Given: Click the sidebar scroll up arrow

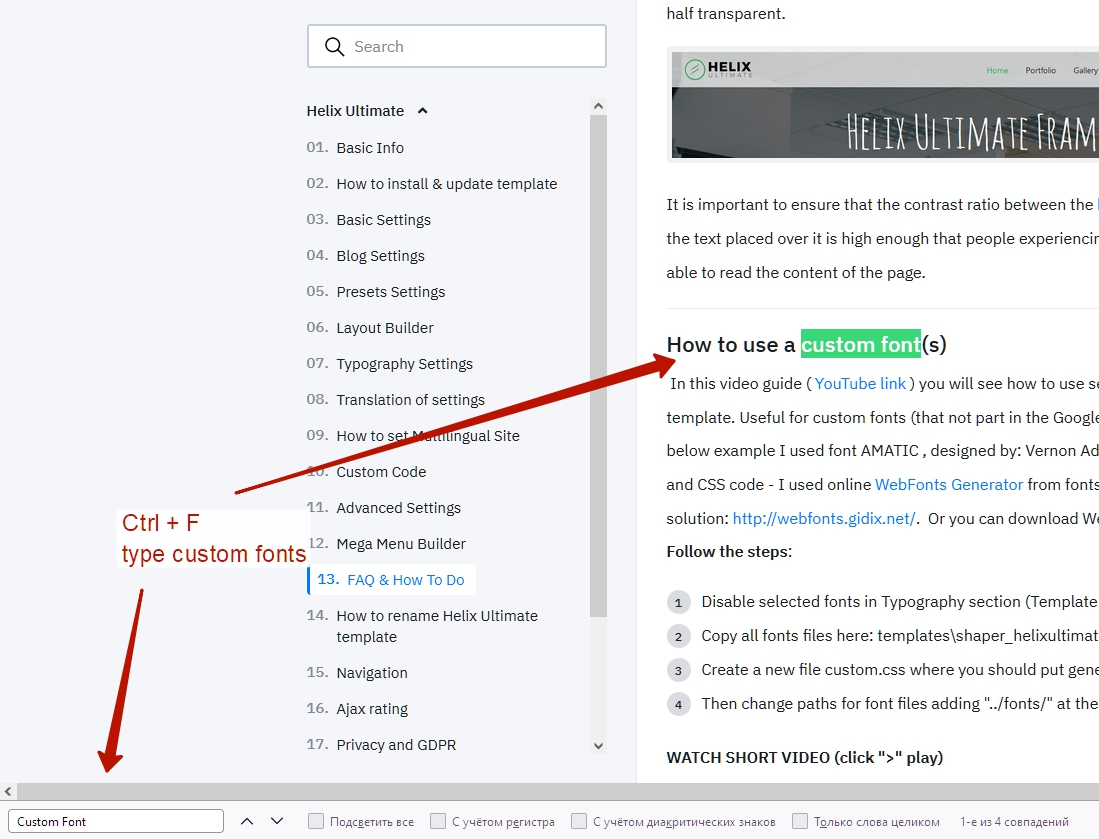Looking at the screenshot, I should point(598,106).
